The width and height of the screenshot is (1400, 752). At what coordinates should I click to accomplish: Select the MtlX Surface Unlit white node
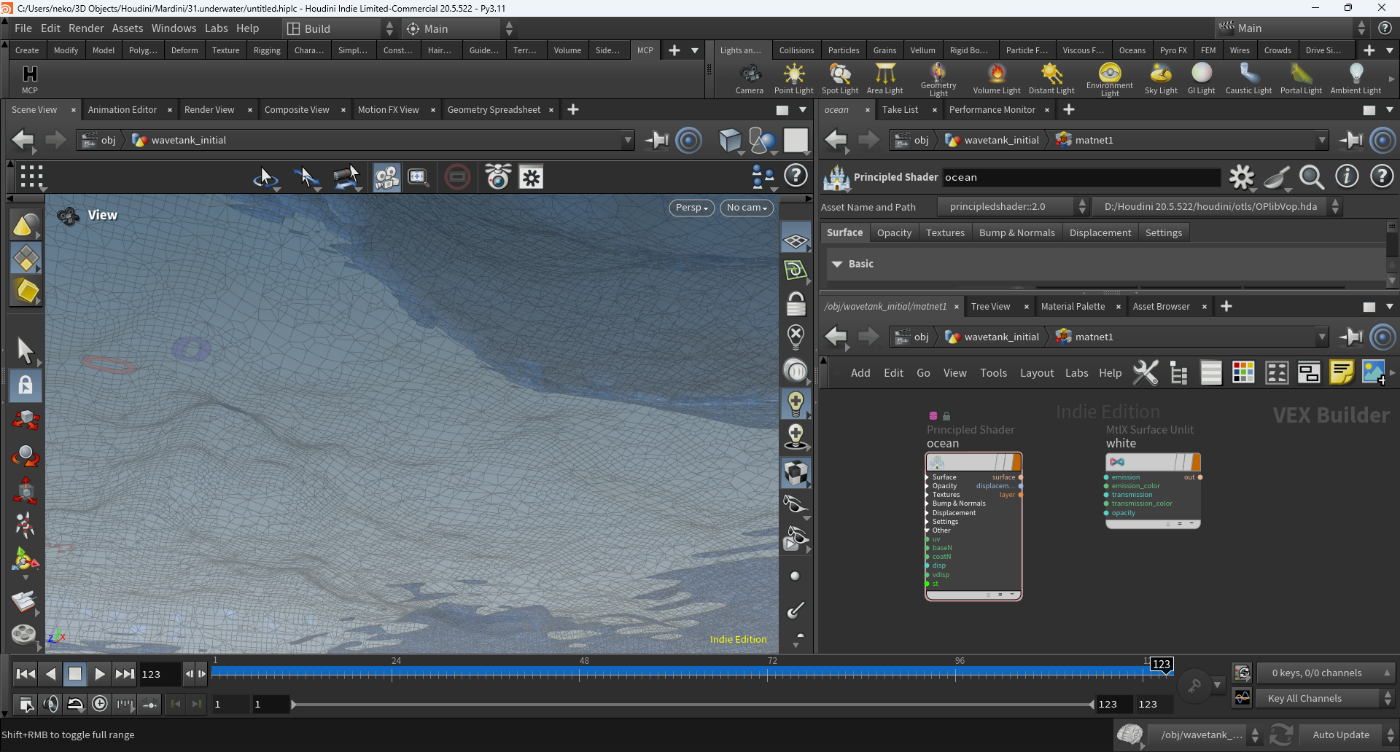[x=1152, y=490]
